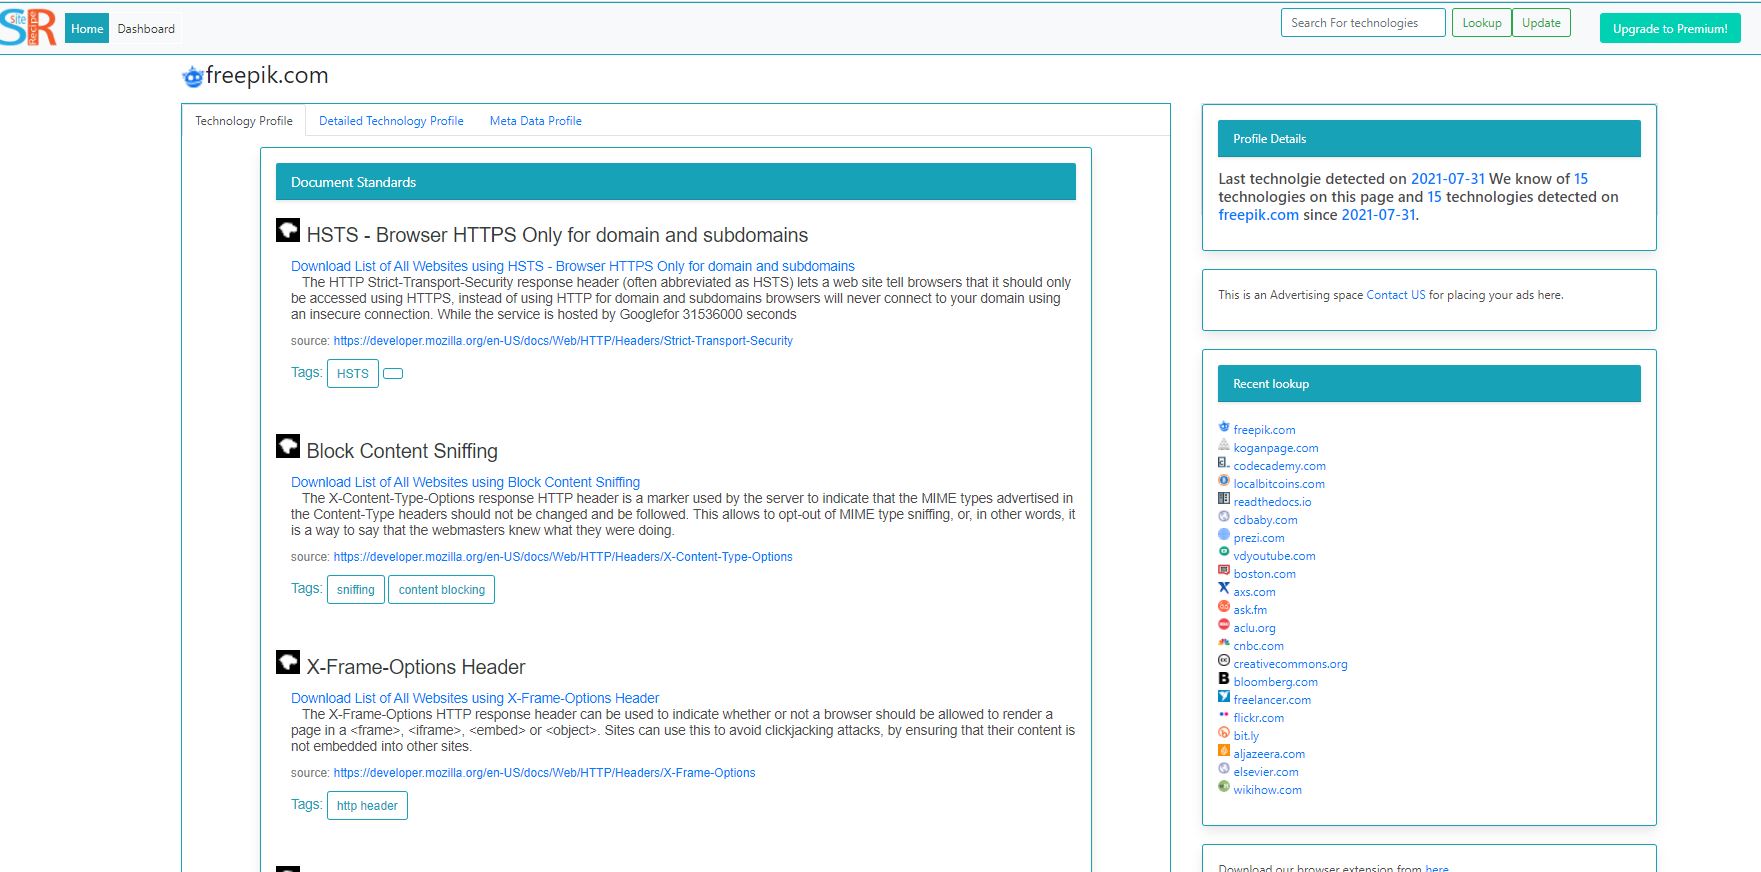Focus the Search For technologies field
Viewport: 1761px width, 872px height.
[x=1363, y=23]
